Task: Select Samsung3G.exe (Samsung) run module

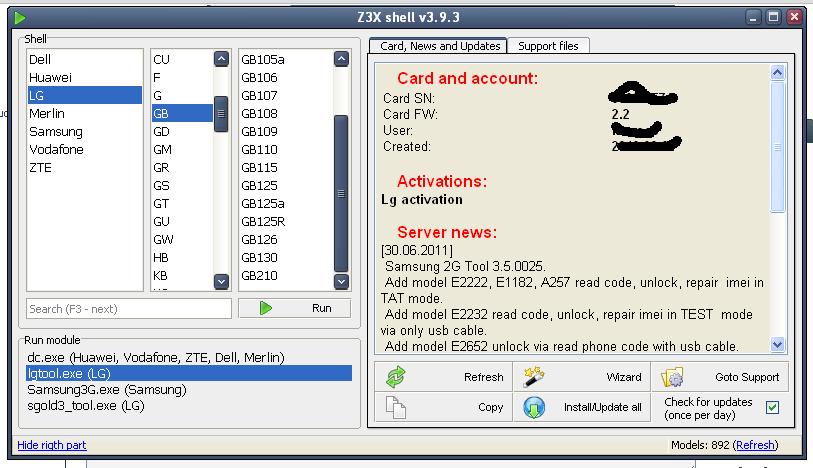Action: 189,390
